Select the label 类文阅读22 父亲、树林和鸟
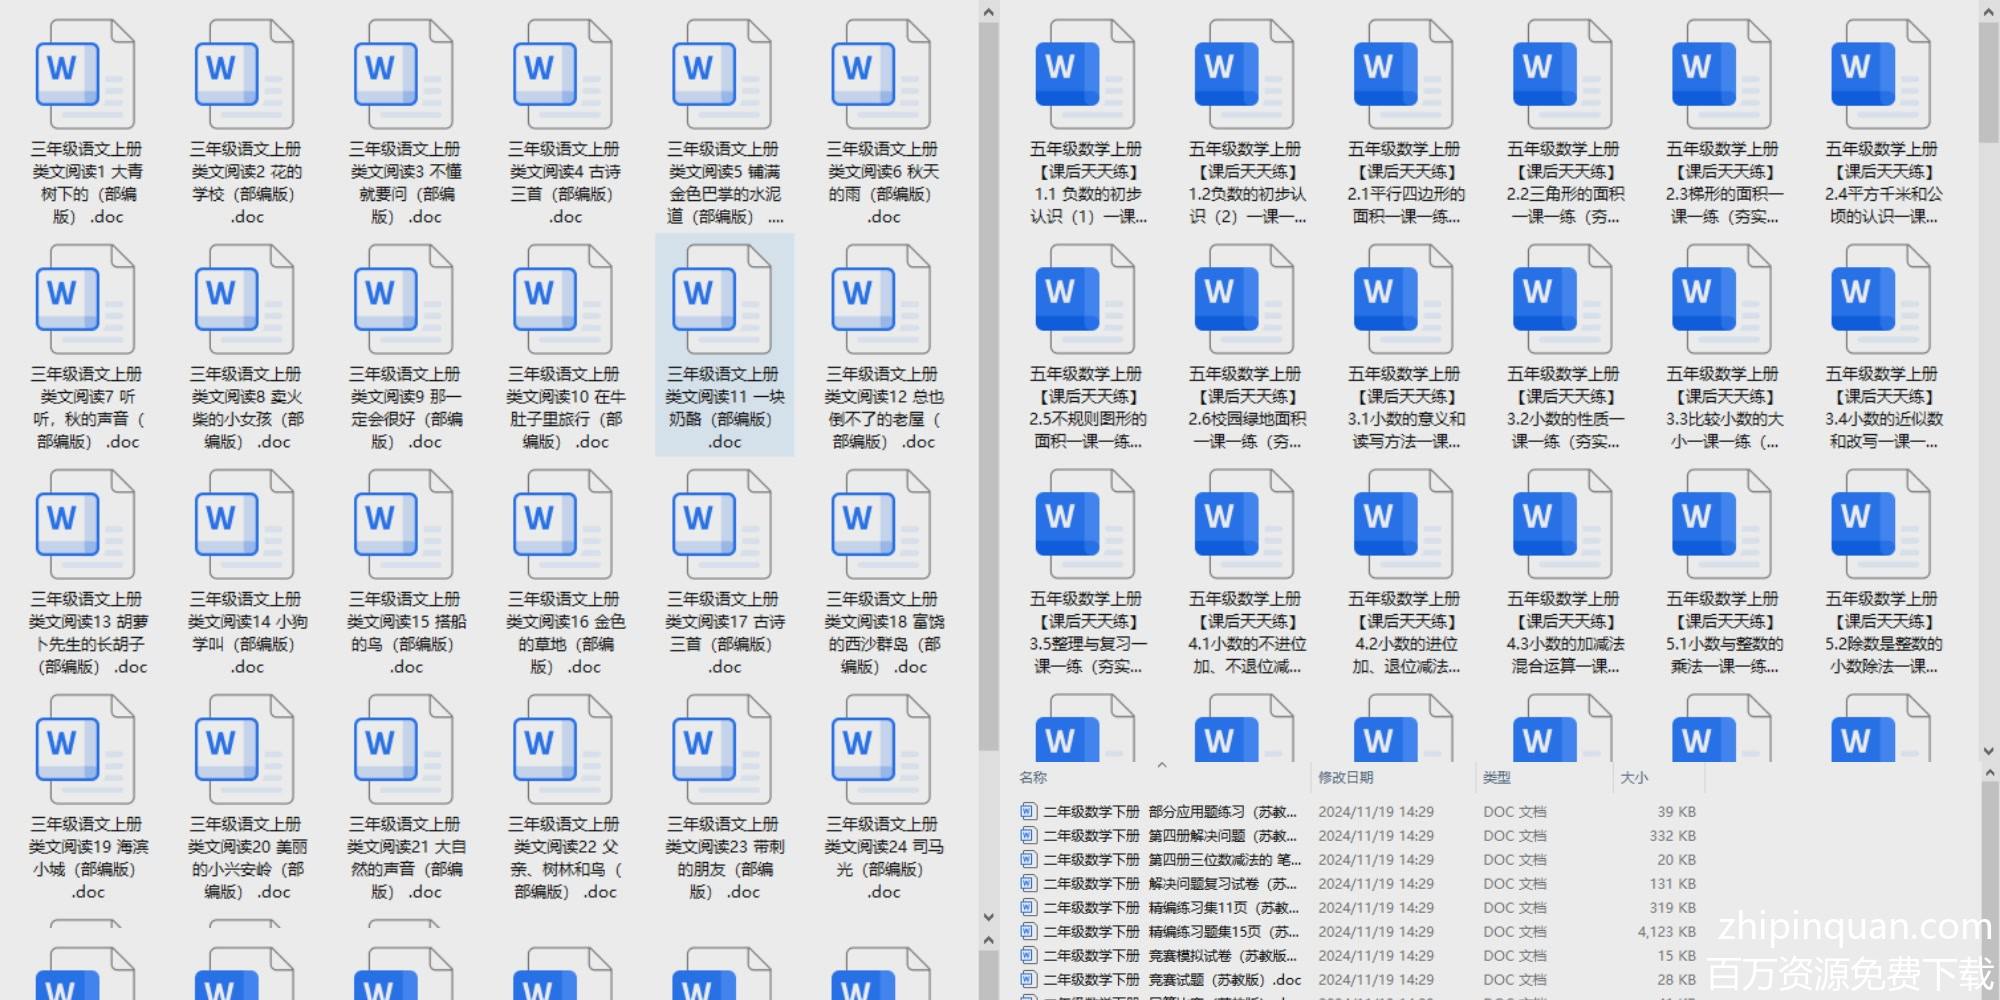This screenshot has height=1000, width=2000. point(565,858)
